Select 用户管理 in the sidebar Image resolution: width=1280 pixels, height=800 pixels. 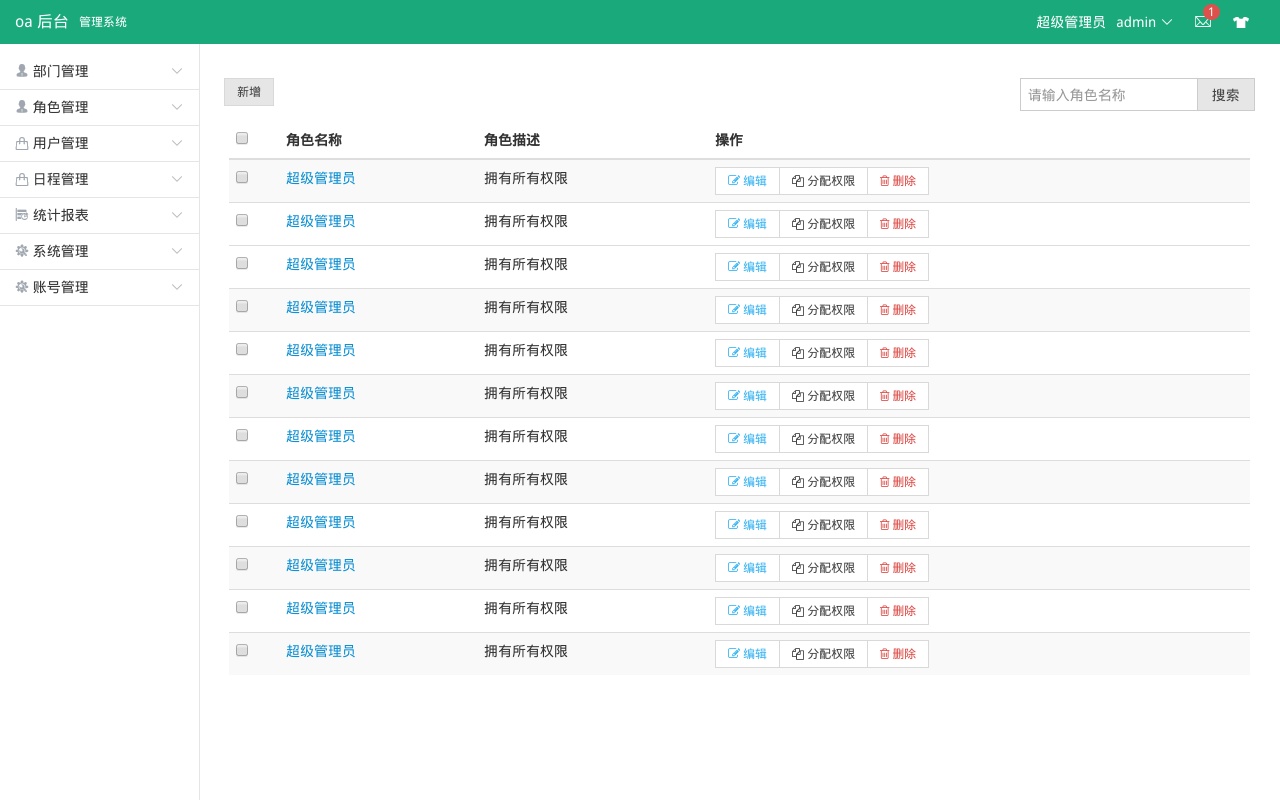[100, 143]
